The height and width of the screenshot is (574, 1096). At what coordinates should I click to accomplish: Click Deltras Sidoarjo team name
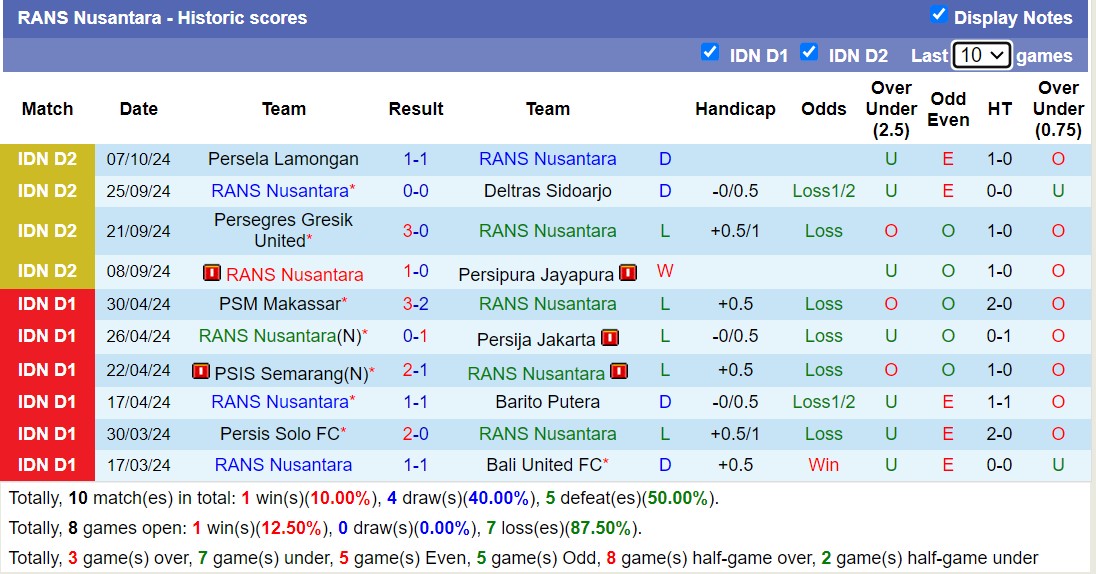pyautogui.click(x=547, y=191)
